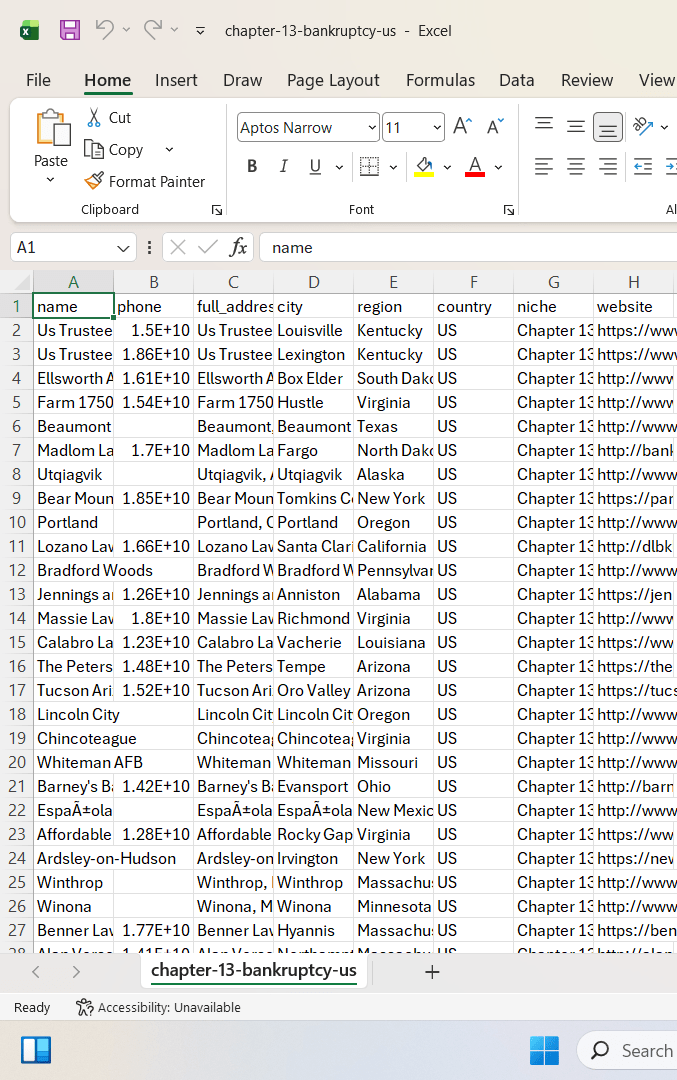This screenshot has height=1080, width=677.
Task: Expand the Name Box dropdown arrow
Action: [x=123, y=248]
